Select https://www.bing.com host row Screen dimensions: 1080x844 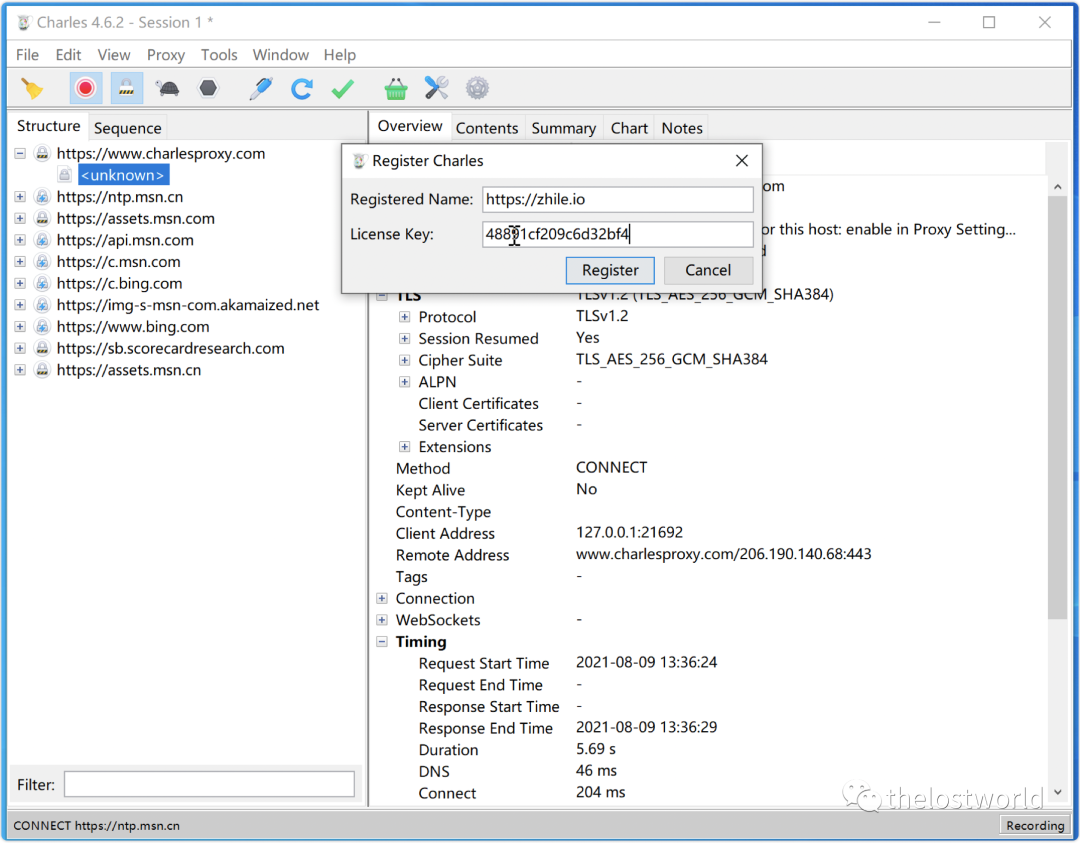coord(133,327)
